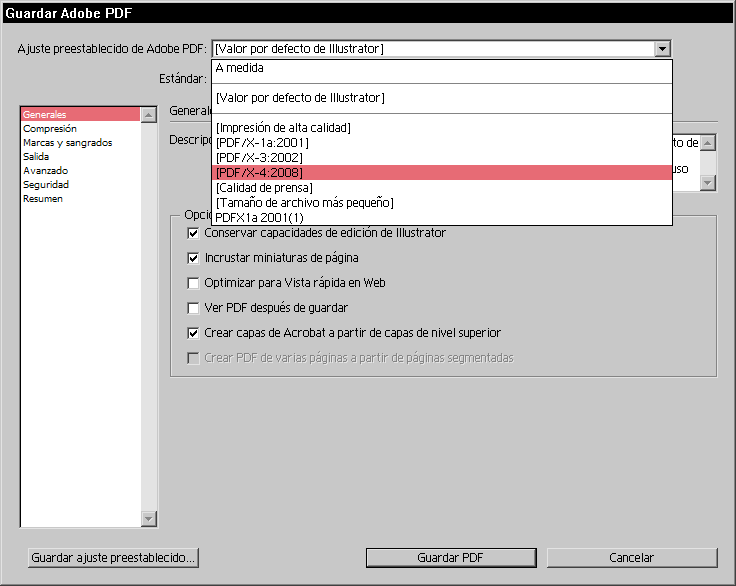Toggle 'Conservar capacidades de edición de Illustrator' checkbox
This screenshot has width=736, height=586.
pos(193,233)
